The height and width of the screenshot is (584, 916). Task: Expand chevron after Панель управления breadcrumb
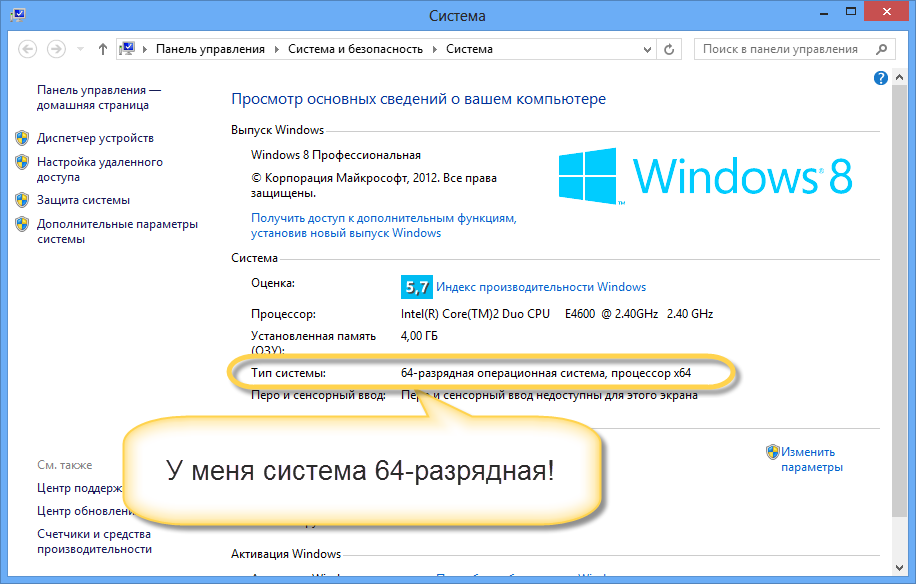point(277,49)
